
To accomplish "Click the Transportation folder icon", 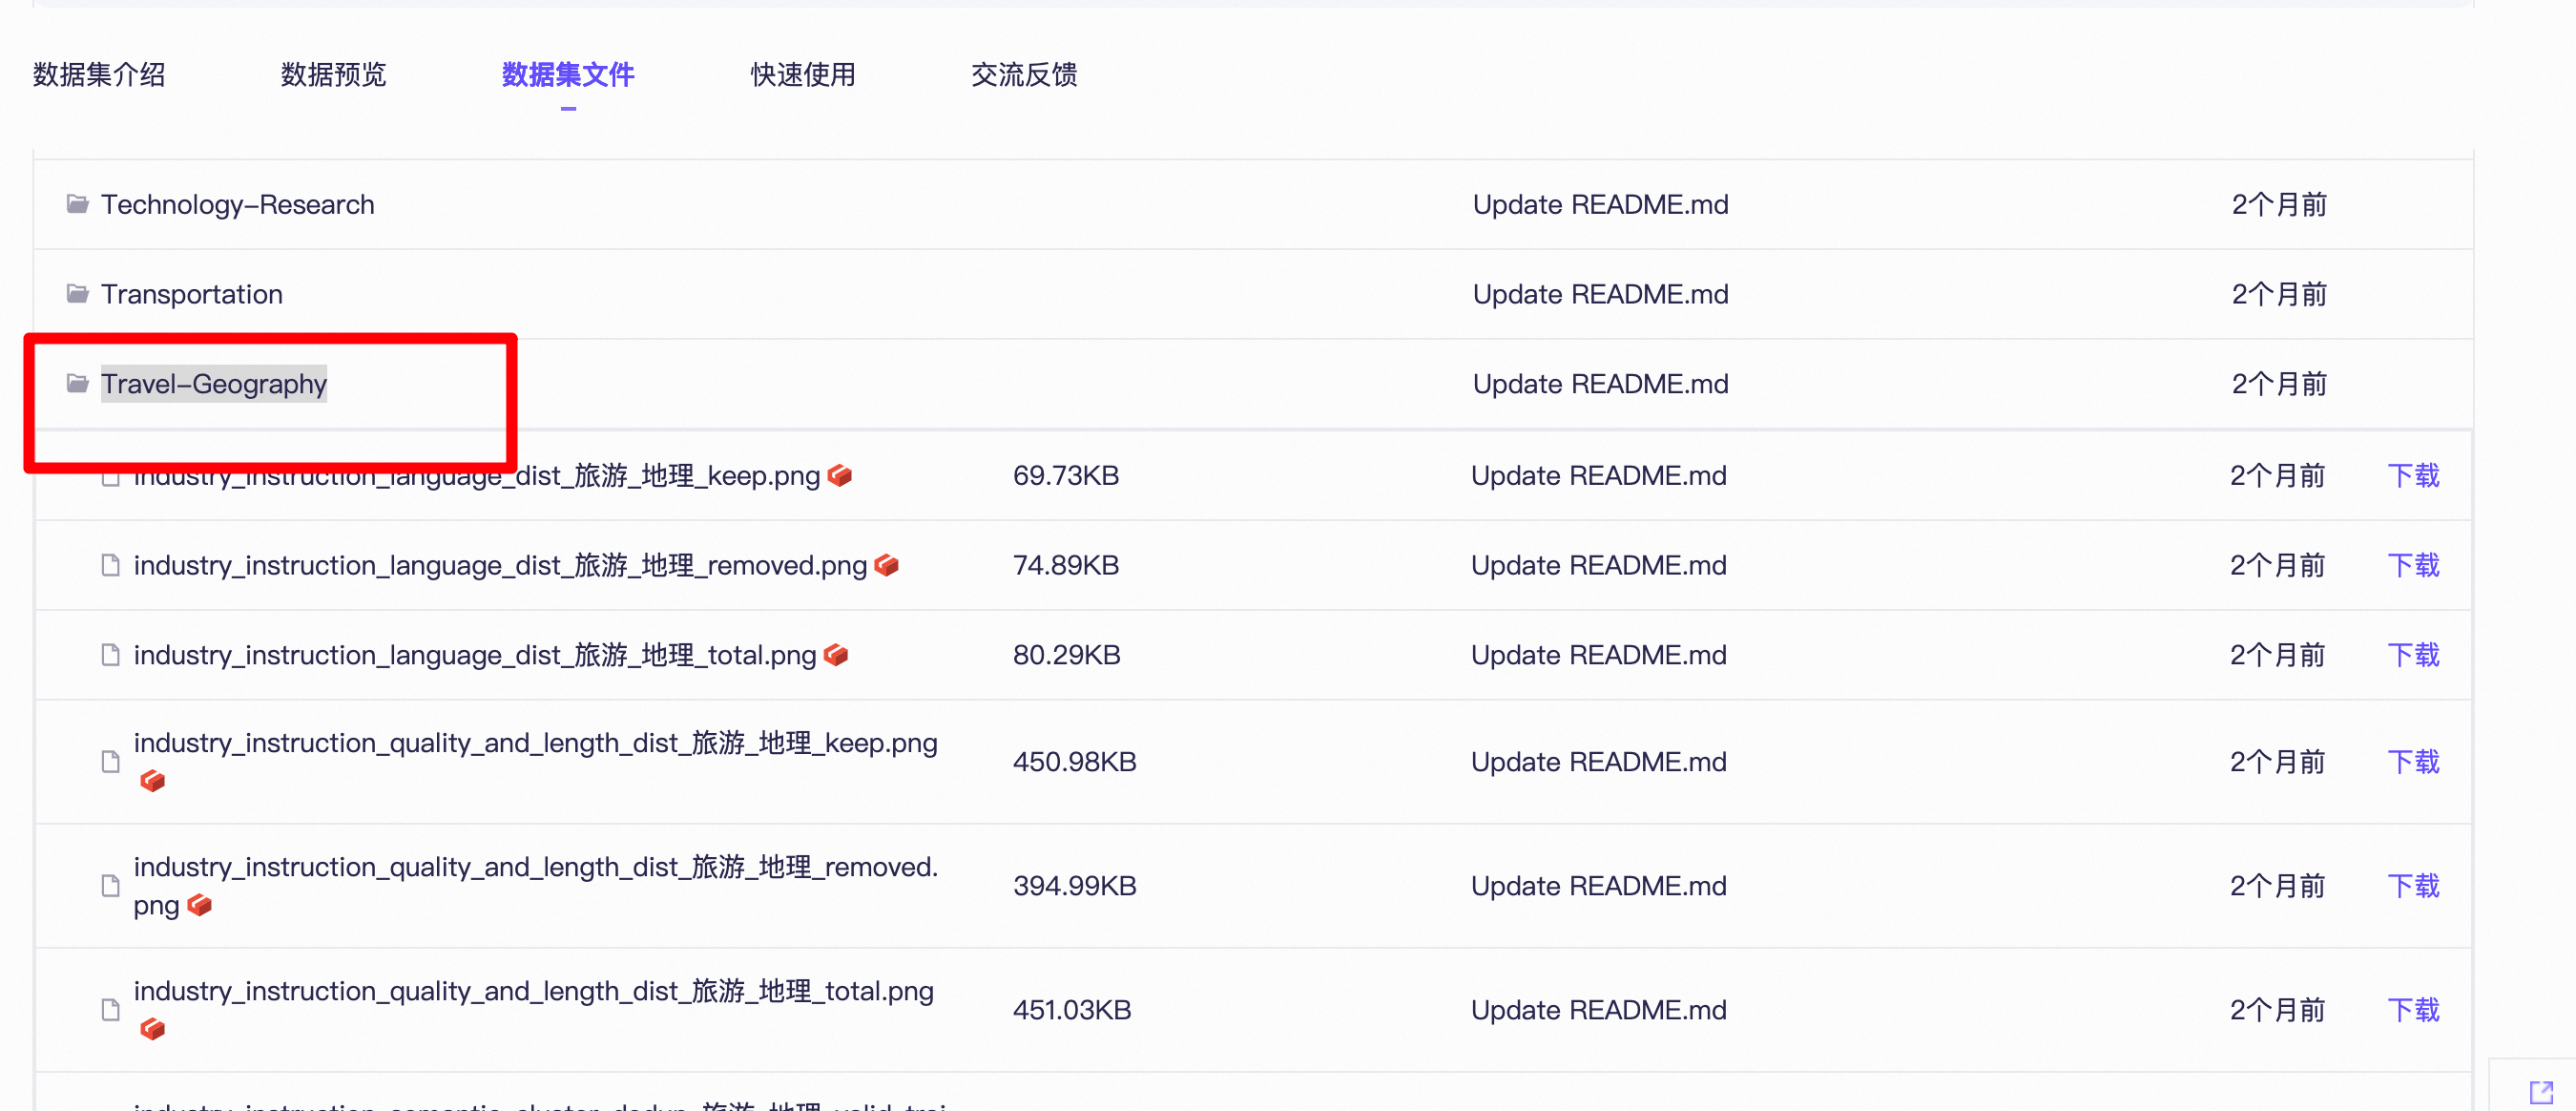I will [77, 293].
